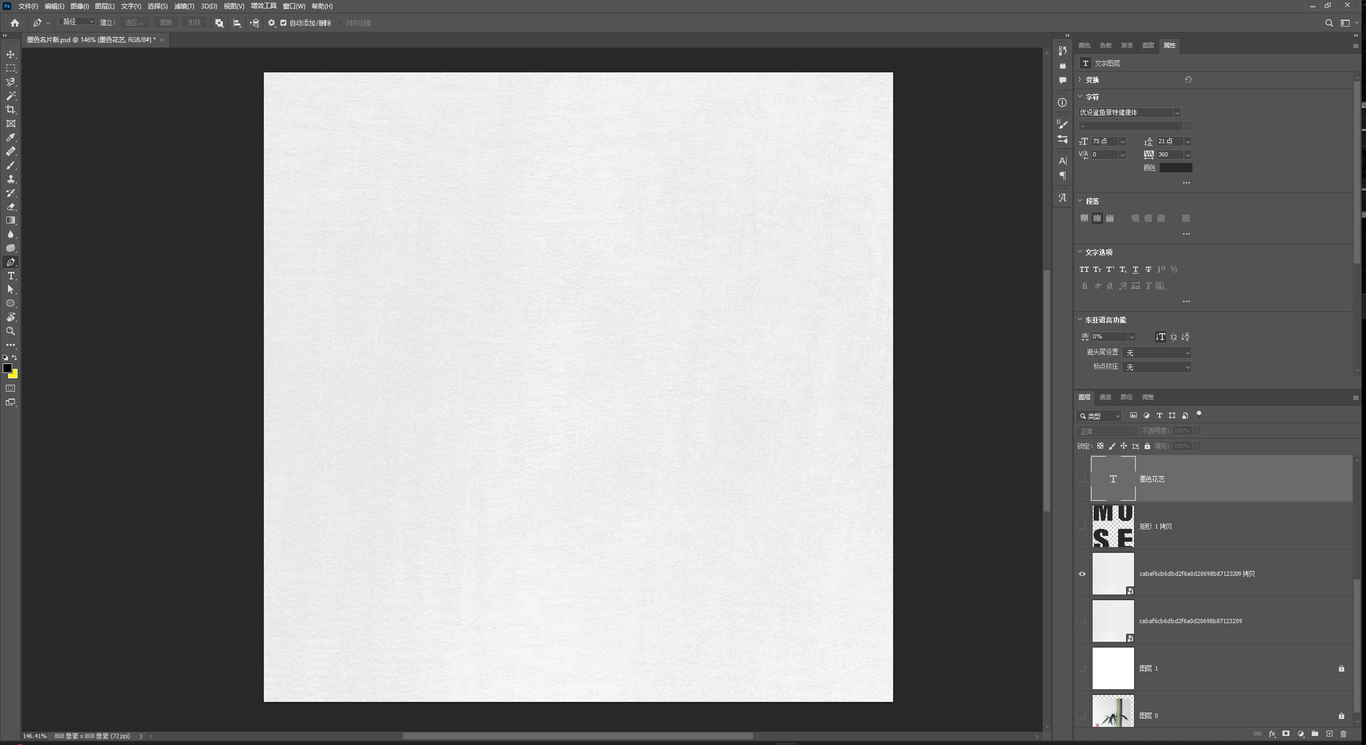Create new fill or adjustment layer
Image resolution: width=1366 pixels, height=745 pixels.
[1301, 734]
